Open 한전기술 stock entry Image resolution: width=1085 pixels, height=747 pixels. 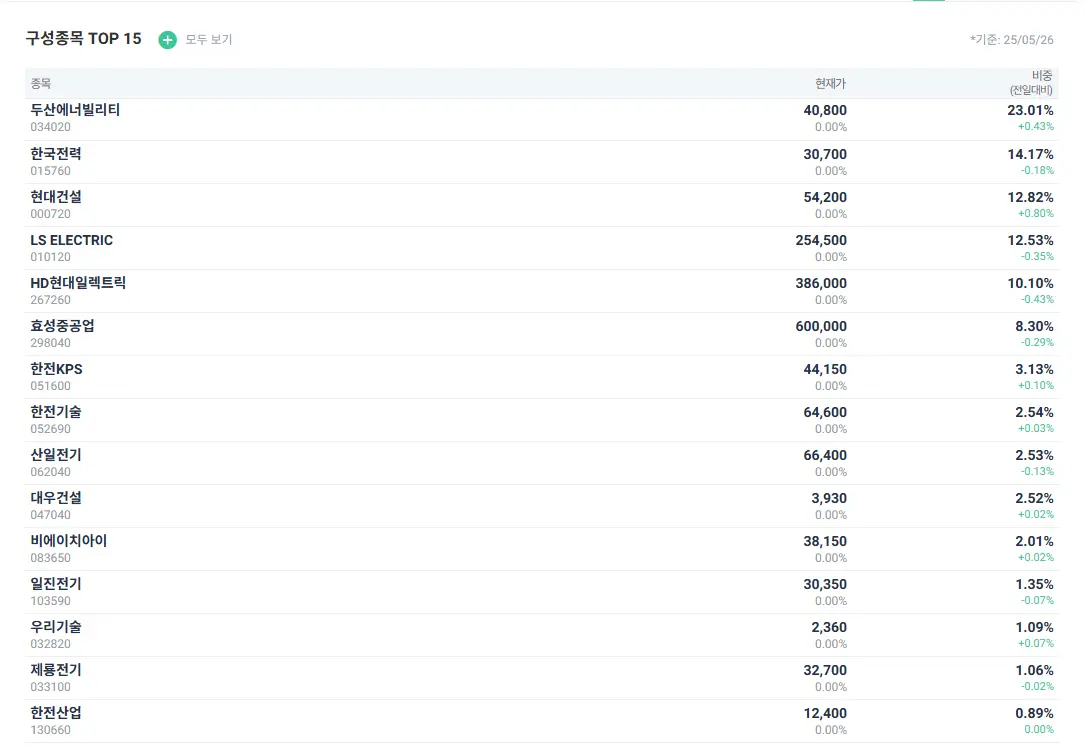pyautogui.click(x=55, y=412)
